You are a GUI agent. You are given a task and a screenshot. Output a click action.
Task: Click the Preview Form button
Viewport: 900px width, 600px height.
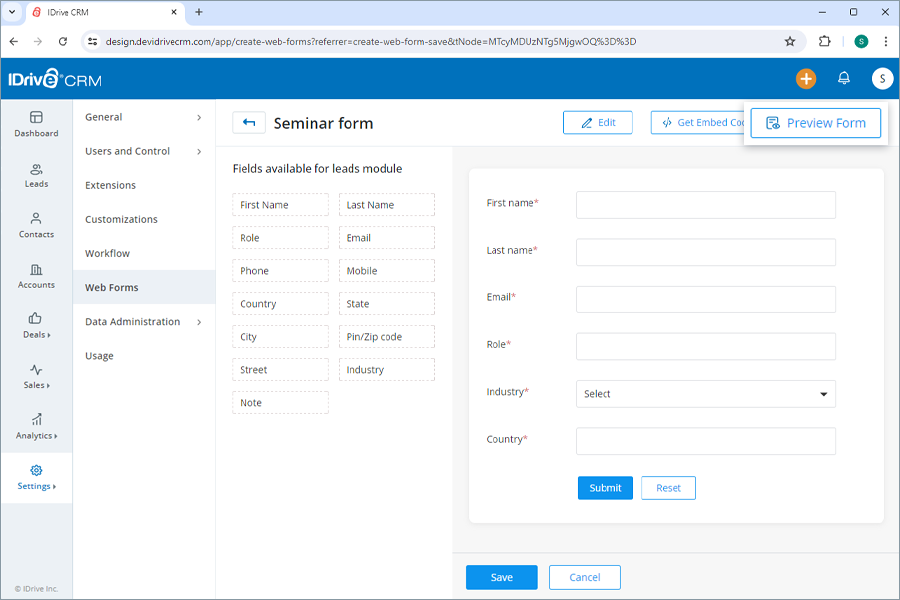[x=815, y=122]
